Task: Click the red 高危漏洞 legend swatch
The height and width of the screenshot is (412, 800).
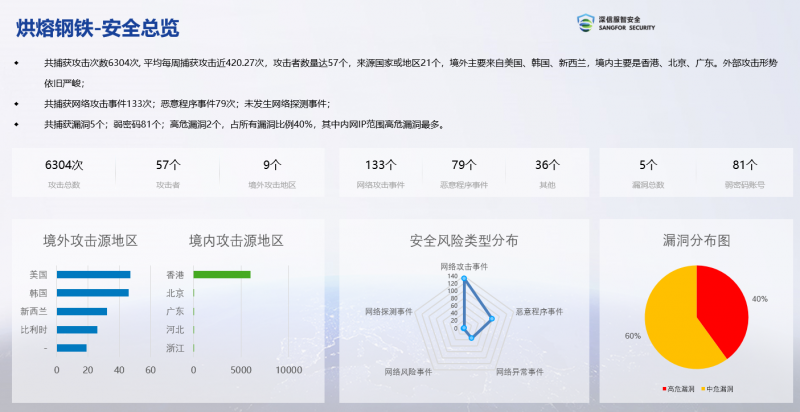Action: click(x=664, y=389)
